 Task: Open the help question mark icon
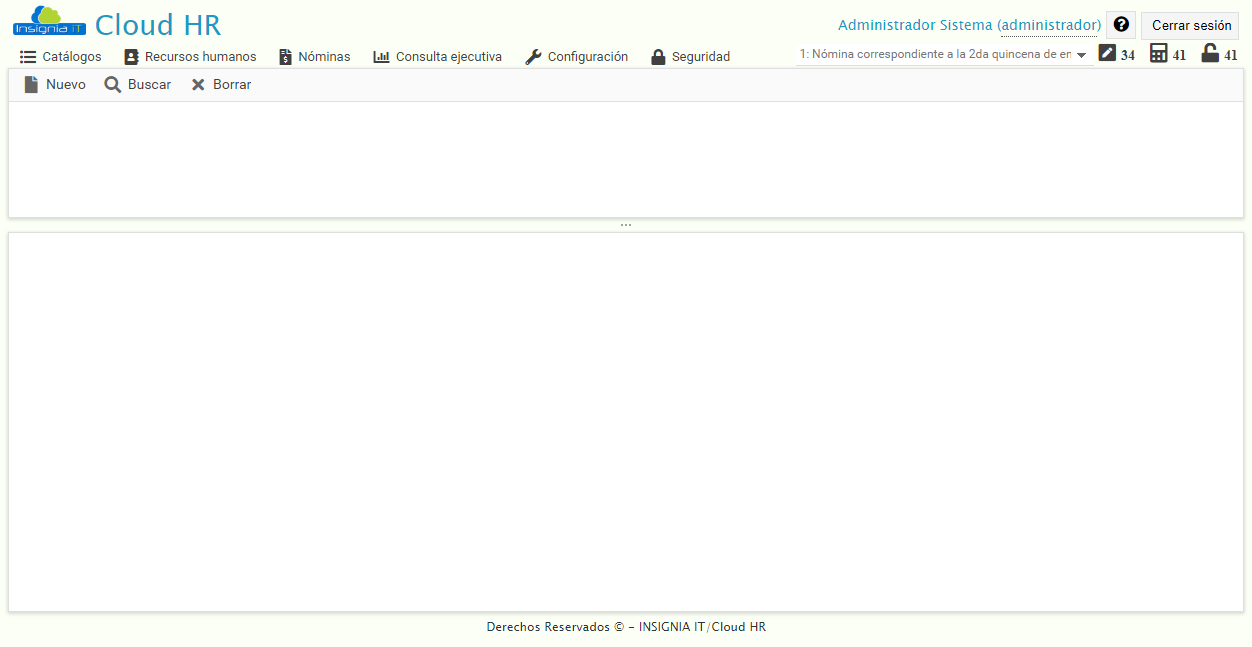coord(1120,24)
